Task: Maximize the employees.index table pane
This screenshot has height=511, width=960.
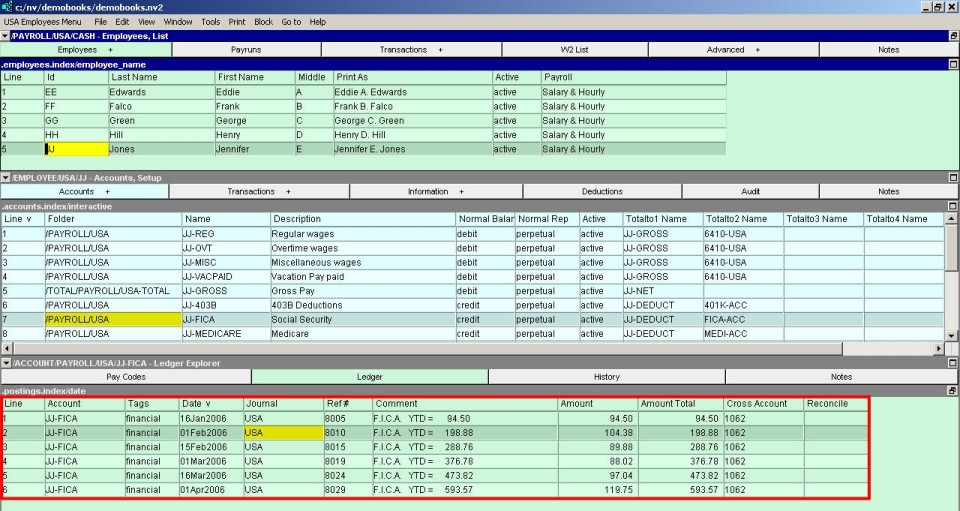Action: point(952,64)
